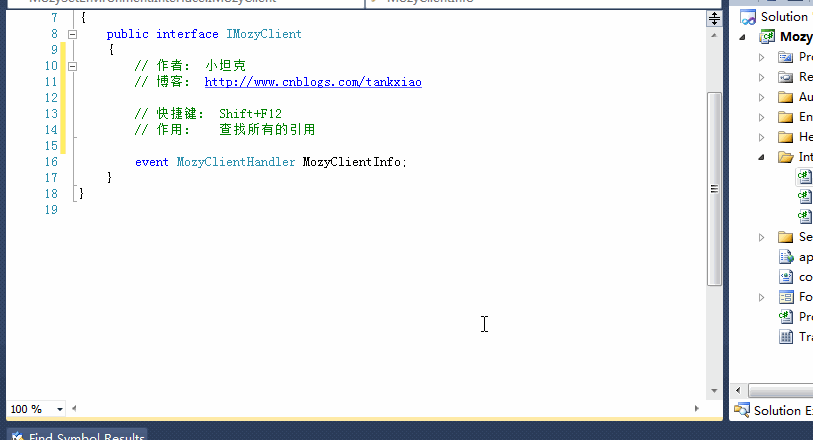Switch to the Find Symbol Results tab
This screenshot has width=813, height=440.
coord(79,435)
